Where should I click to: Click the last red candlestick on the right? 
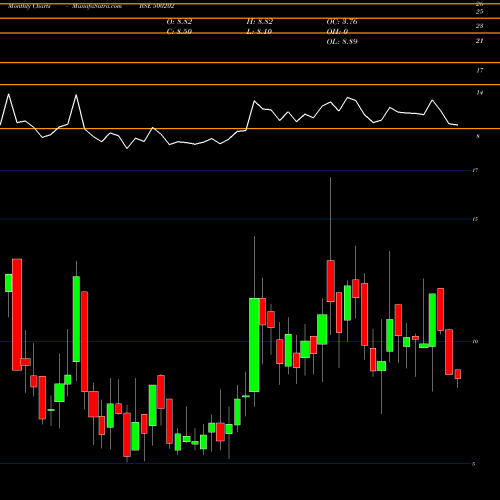458,374
